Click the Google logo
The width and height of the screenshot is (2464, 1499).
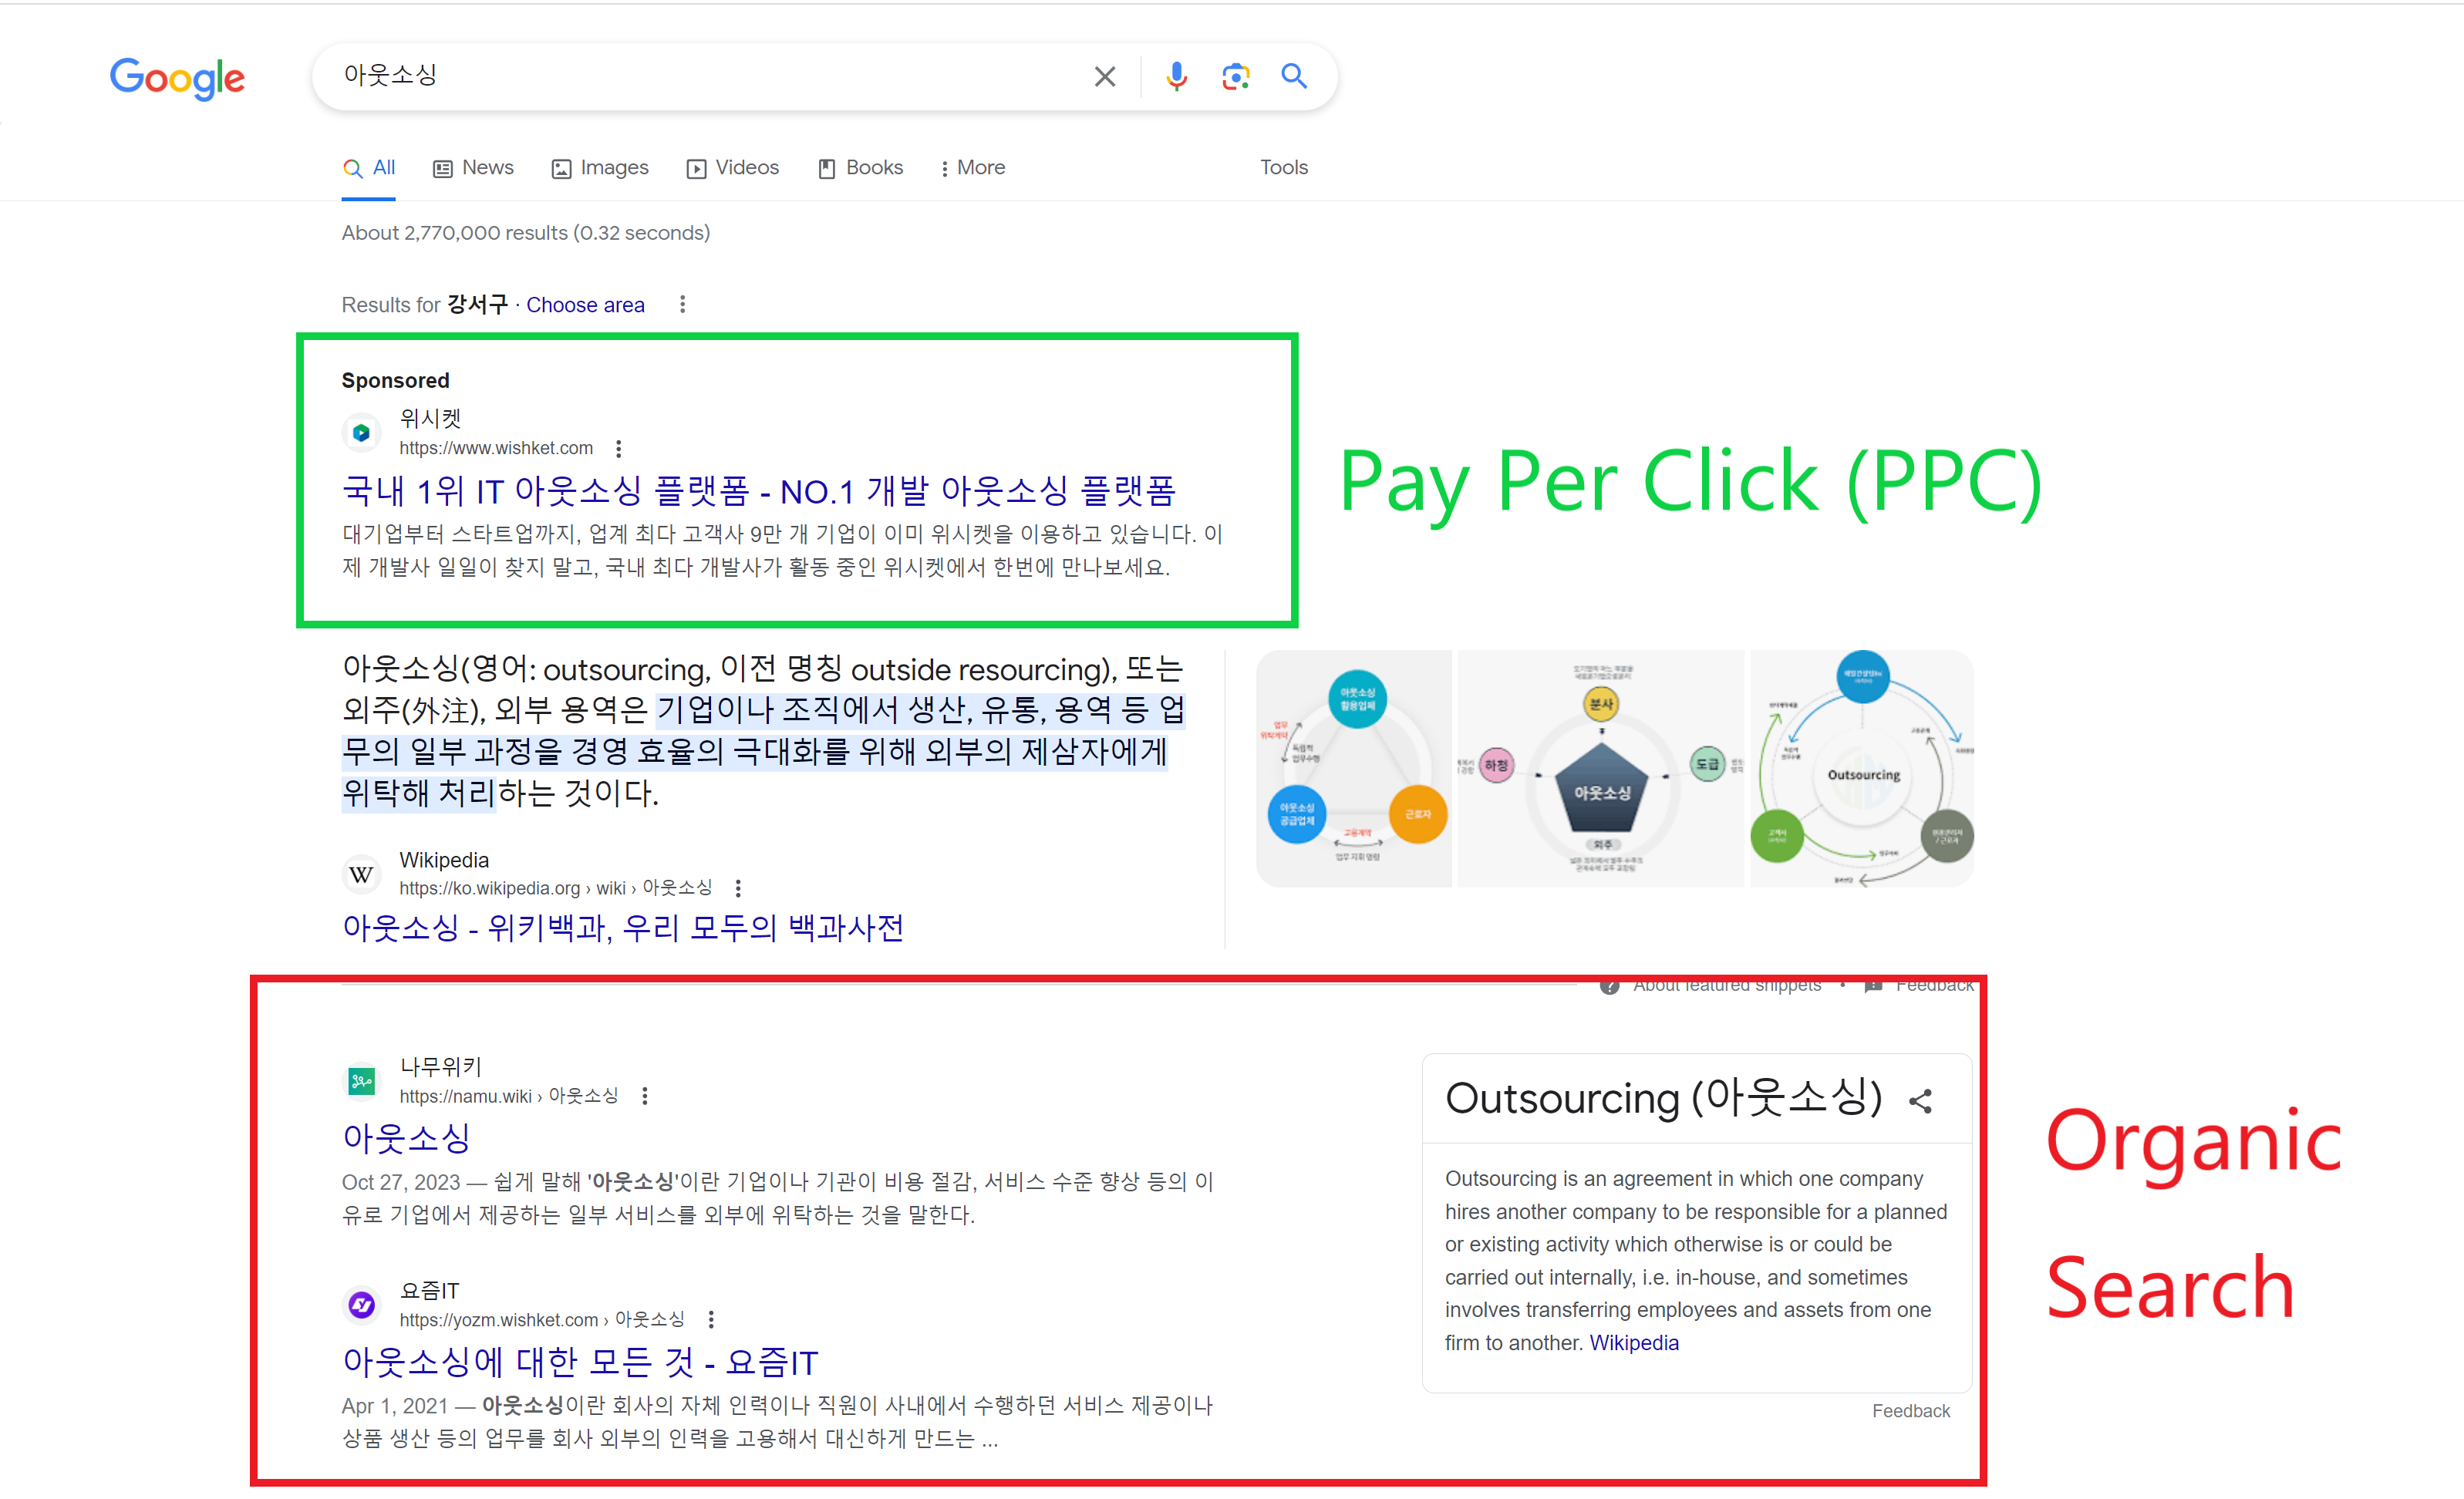pyautogui.click(x=177, y=78)
